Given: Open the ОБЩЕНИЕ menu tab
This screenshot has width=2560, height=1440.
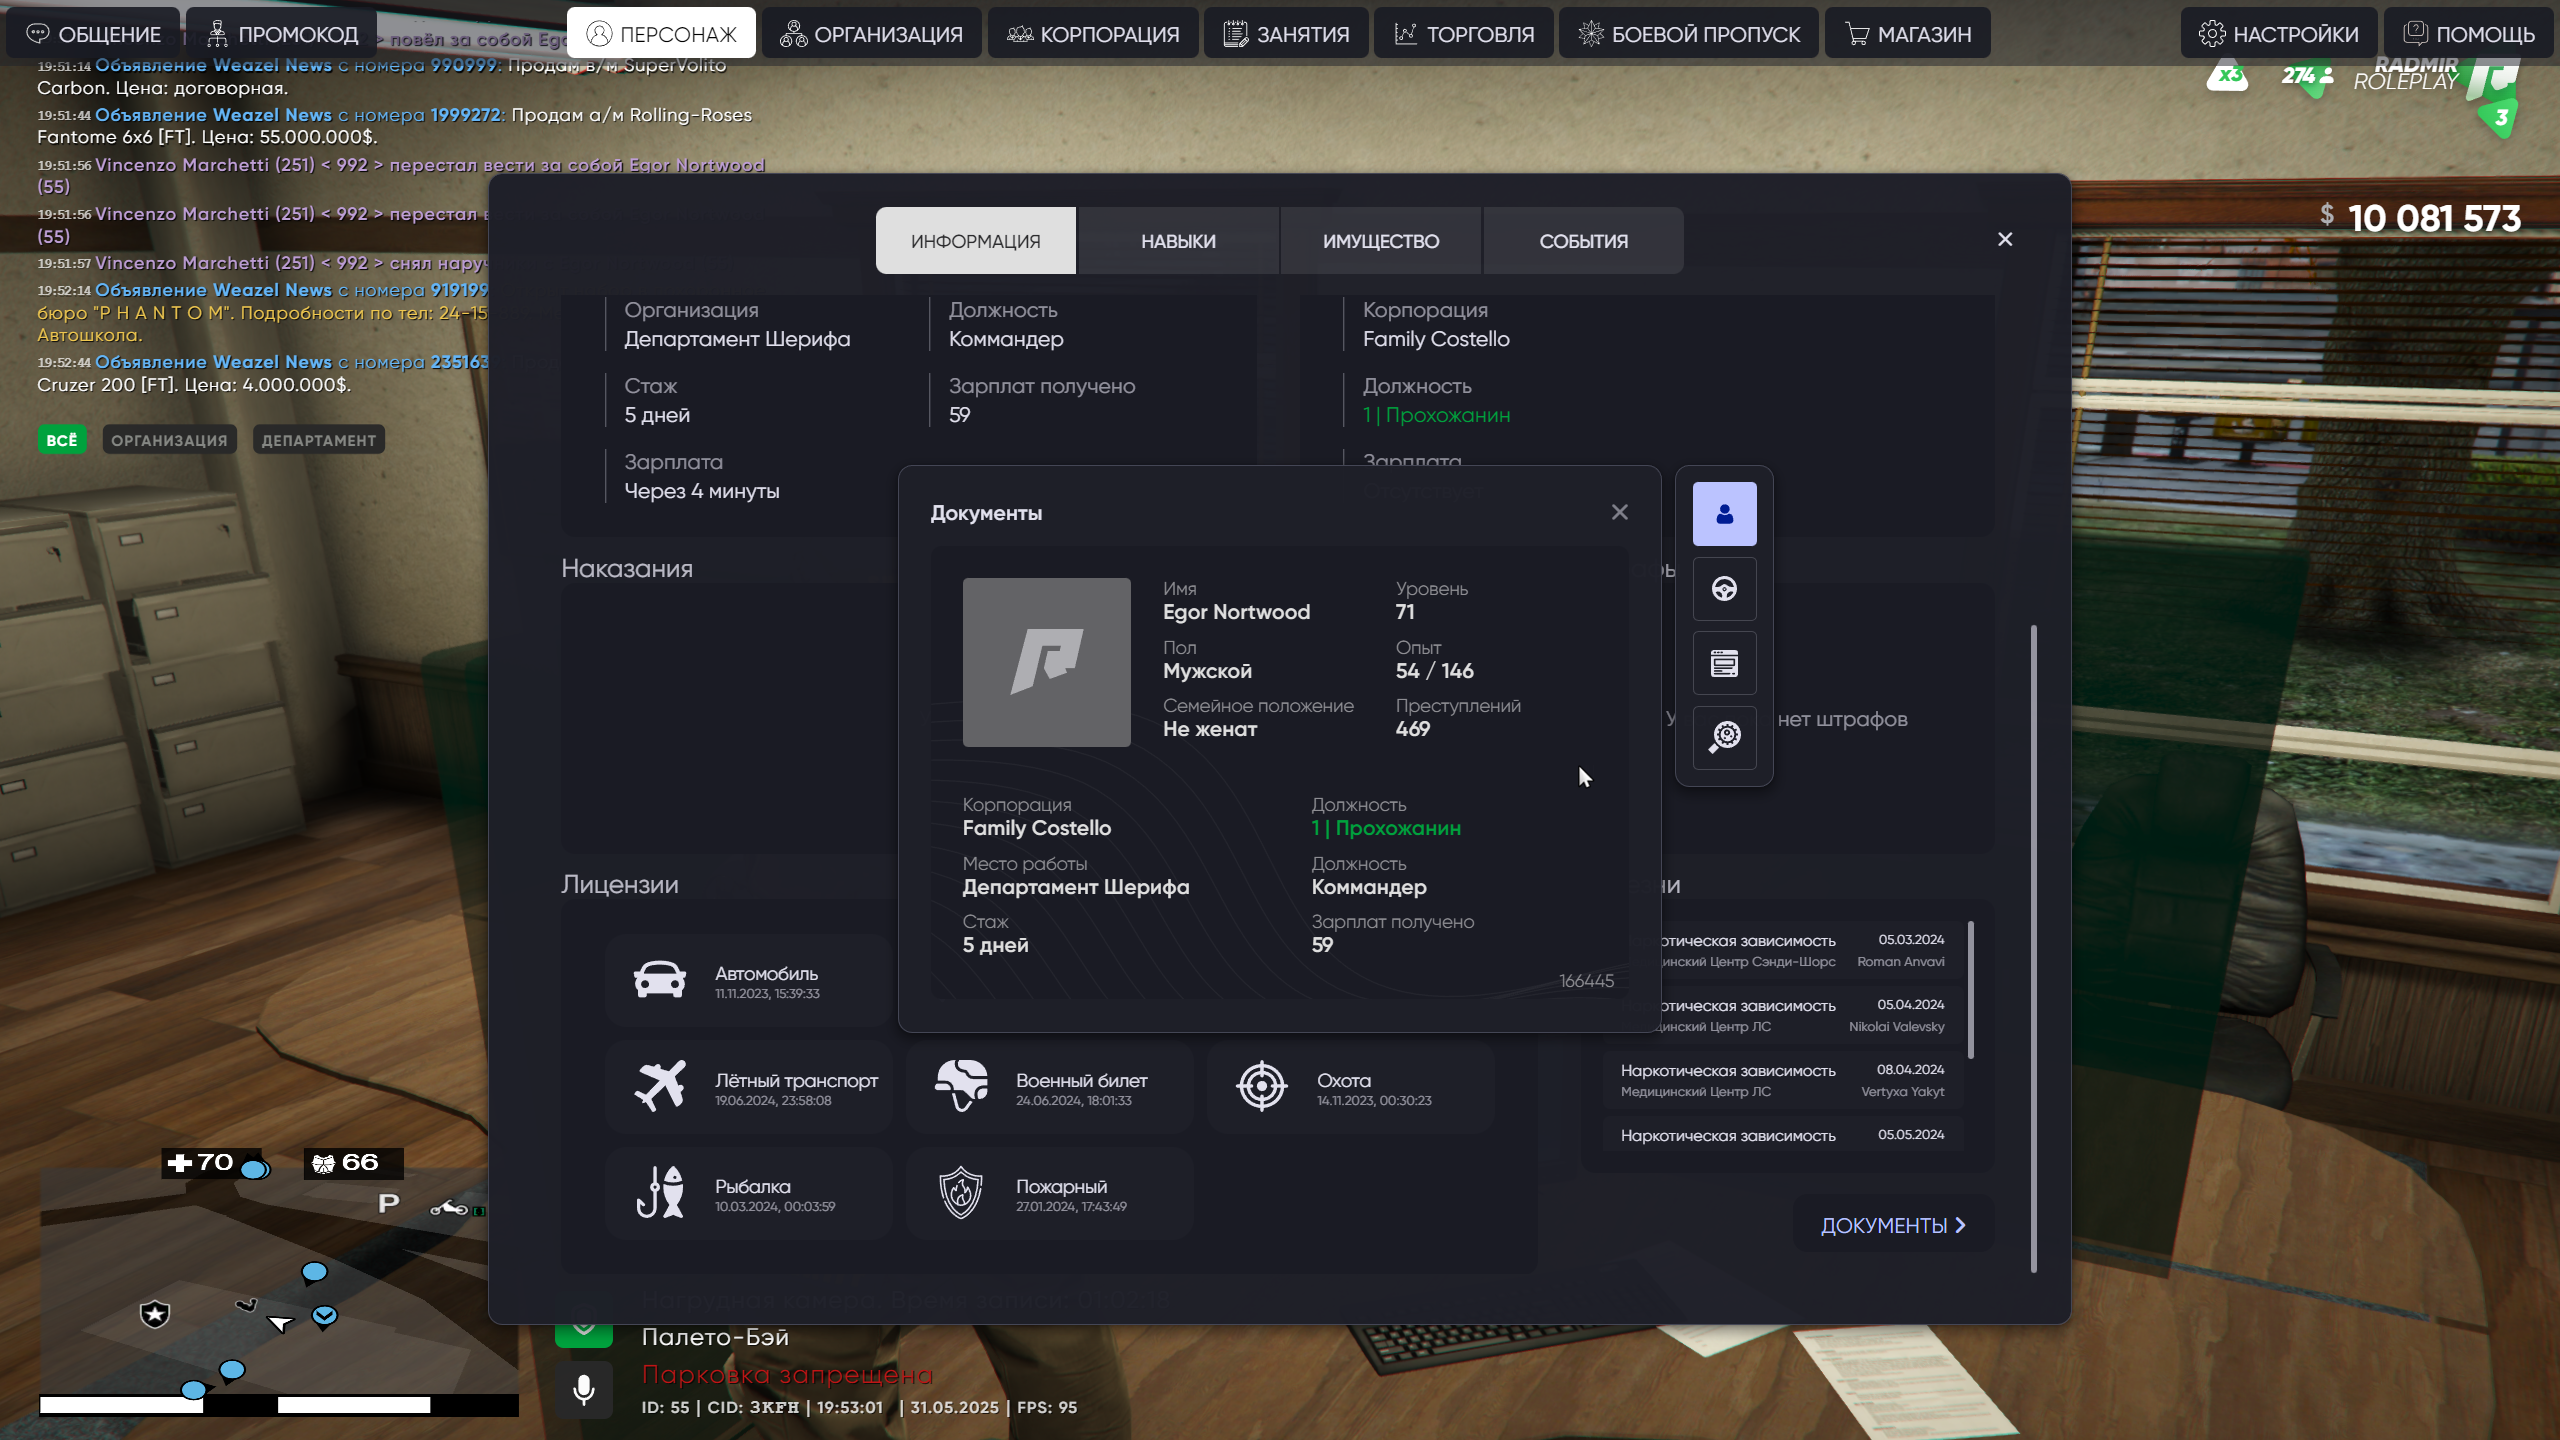Looking at the screenshot, I should point(93,34).
